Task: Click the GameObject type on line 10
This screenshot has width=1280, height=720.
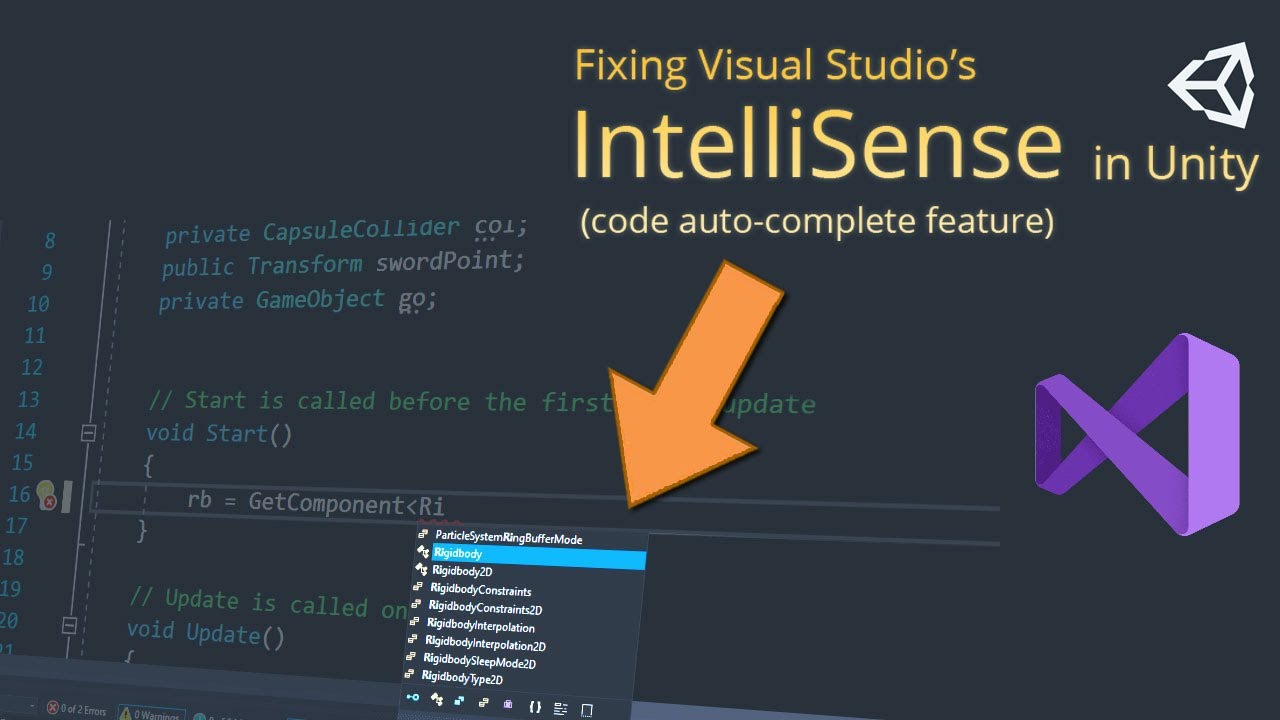Action: [320, 298]
